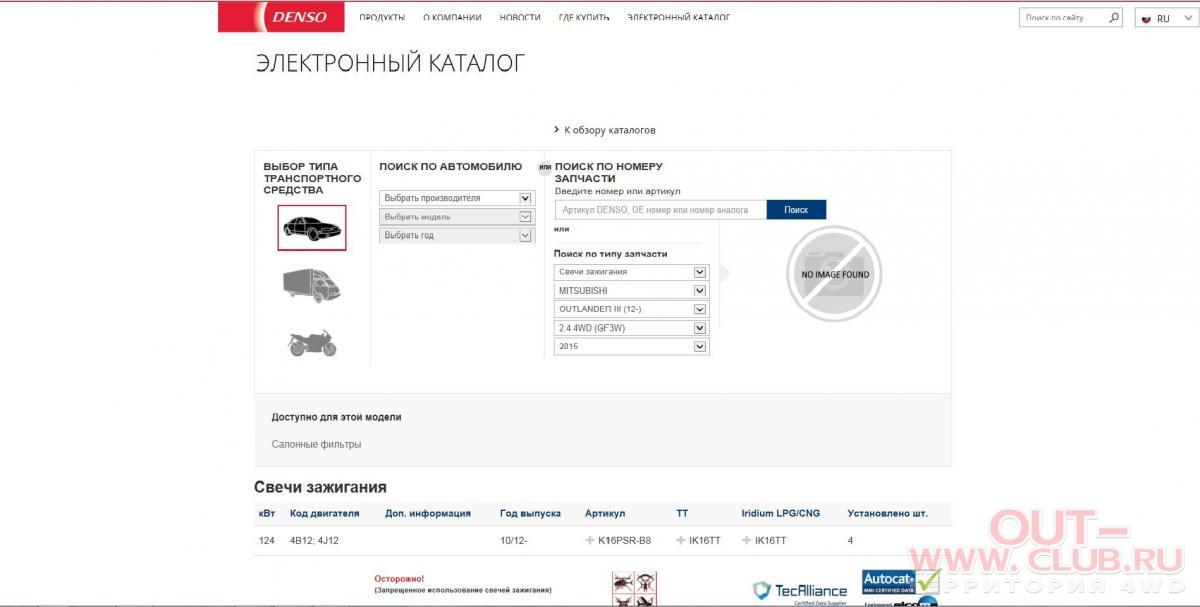Open the OUTLANDER III (12-) model dropdown
This screenshot has height=607, width=1200.
[x=631, y=309]
